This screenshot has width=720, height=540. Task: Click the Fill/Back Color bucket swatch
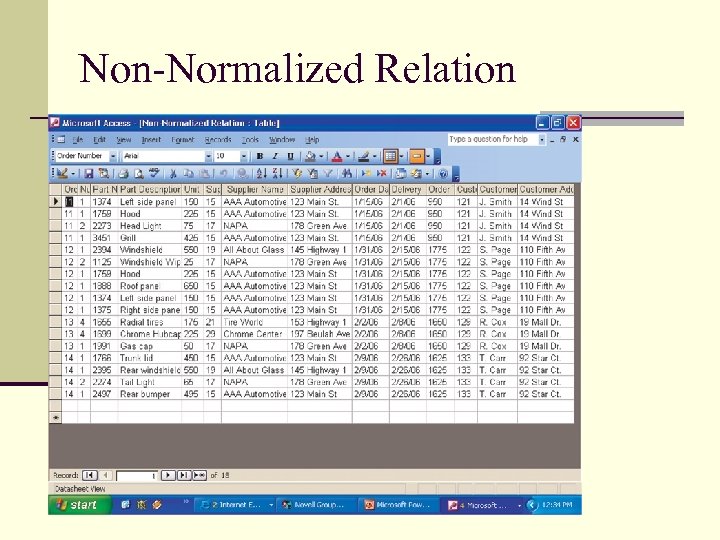(310, 156)
